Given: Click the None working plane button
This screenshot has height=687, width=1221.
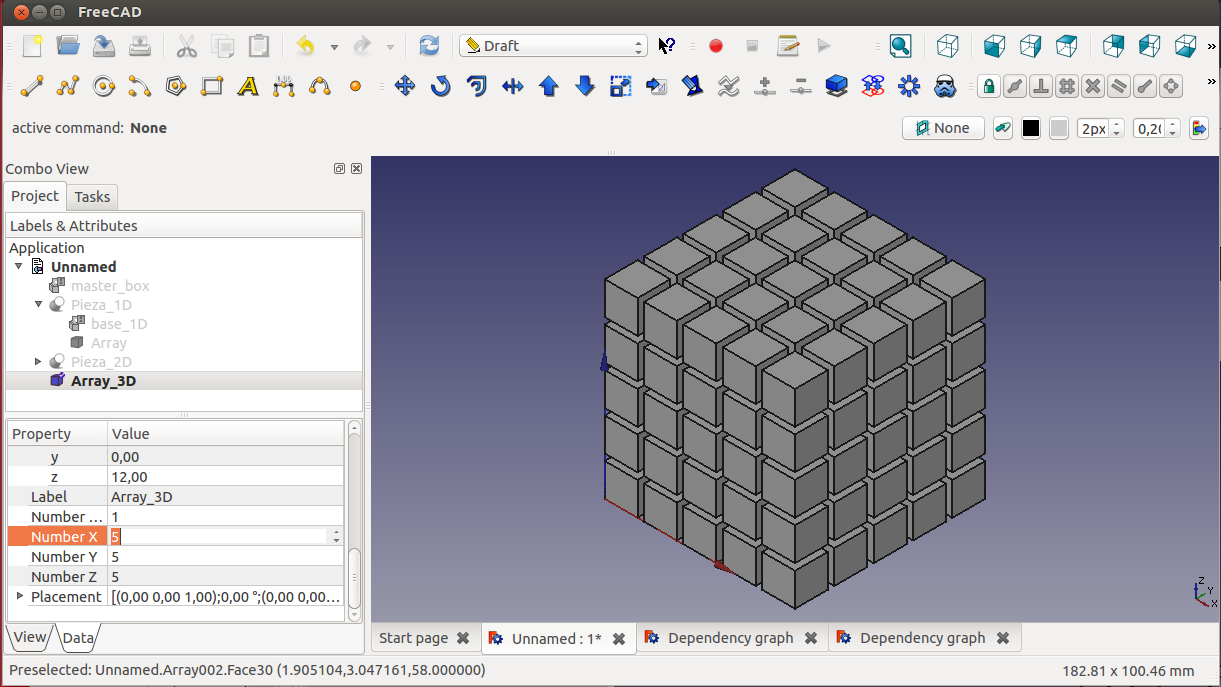Looking at the screenshot, I should [943, 128].
